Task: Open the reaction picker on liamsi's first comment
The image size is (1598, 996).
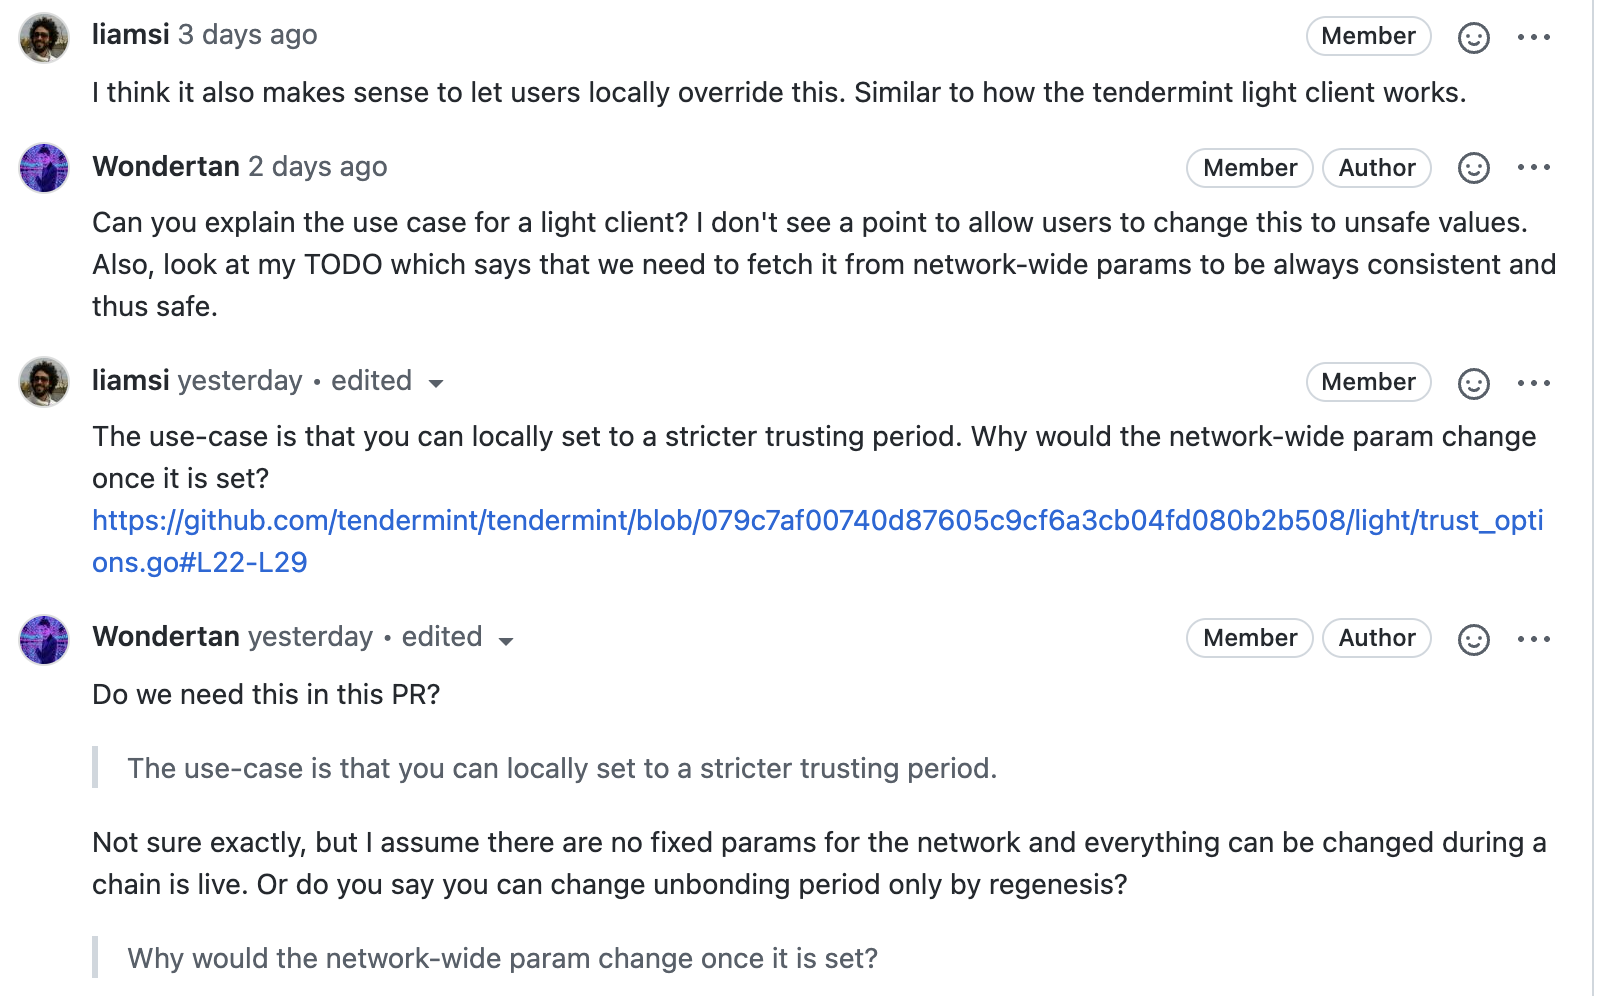Action: (1473, 36)
